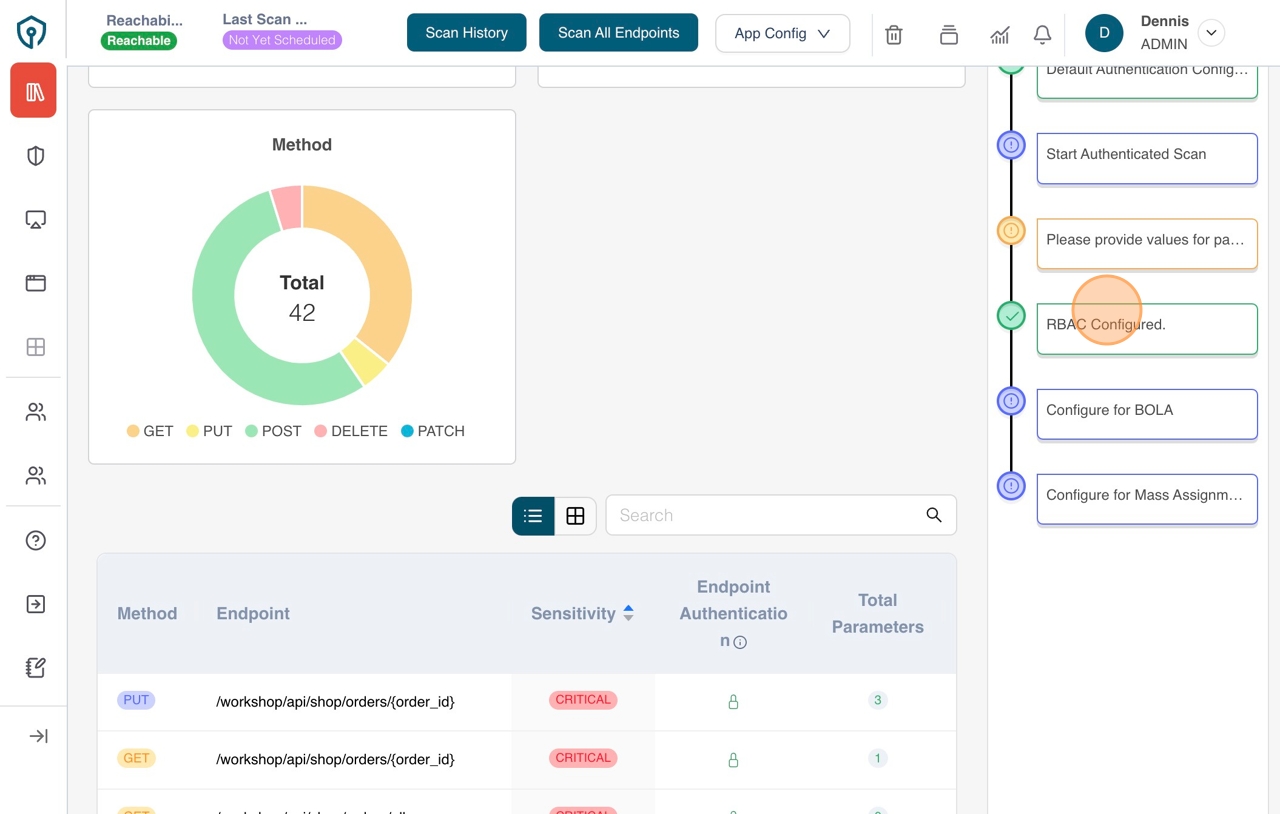Expand the Dennis user menu chevron
This screenshot has width=1280, height=814.
[x=1211, y=33]
